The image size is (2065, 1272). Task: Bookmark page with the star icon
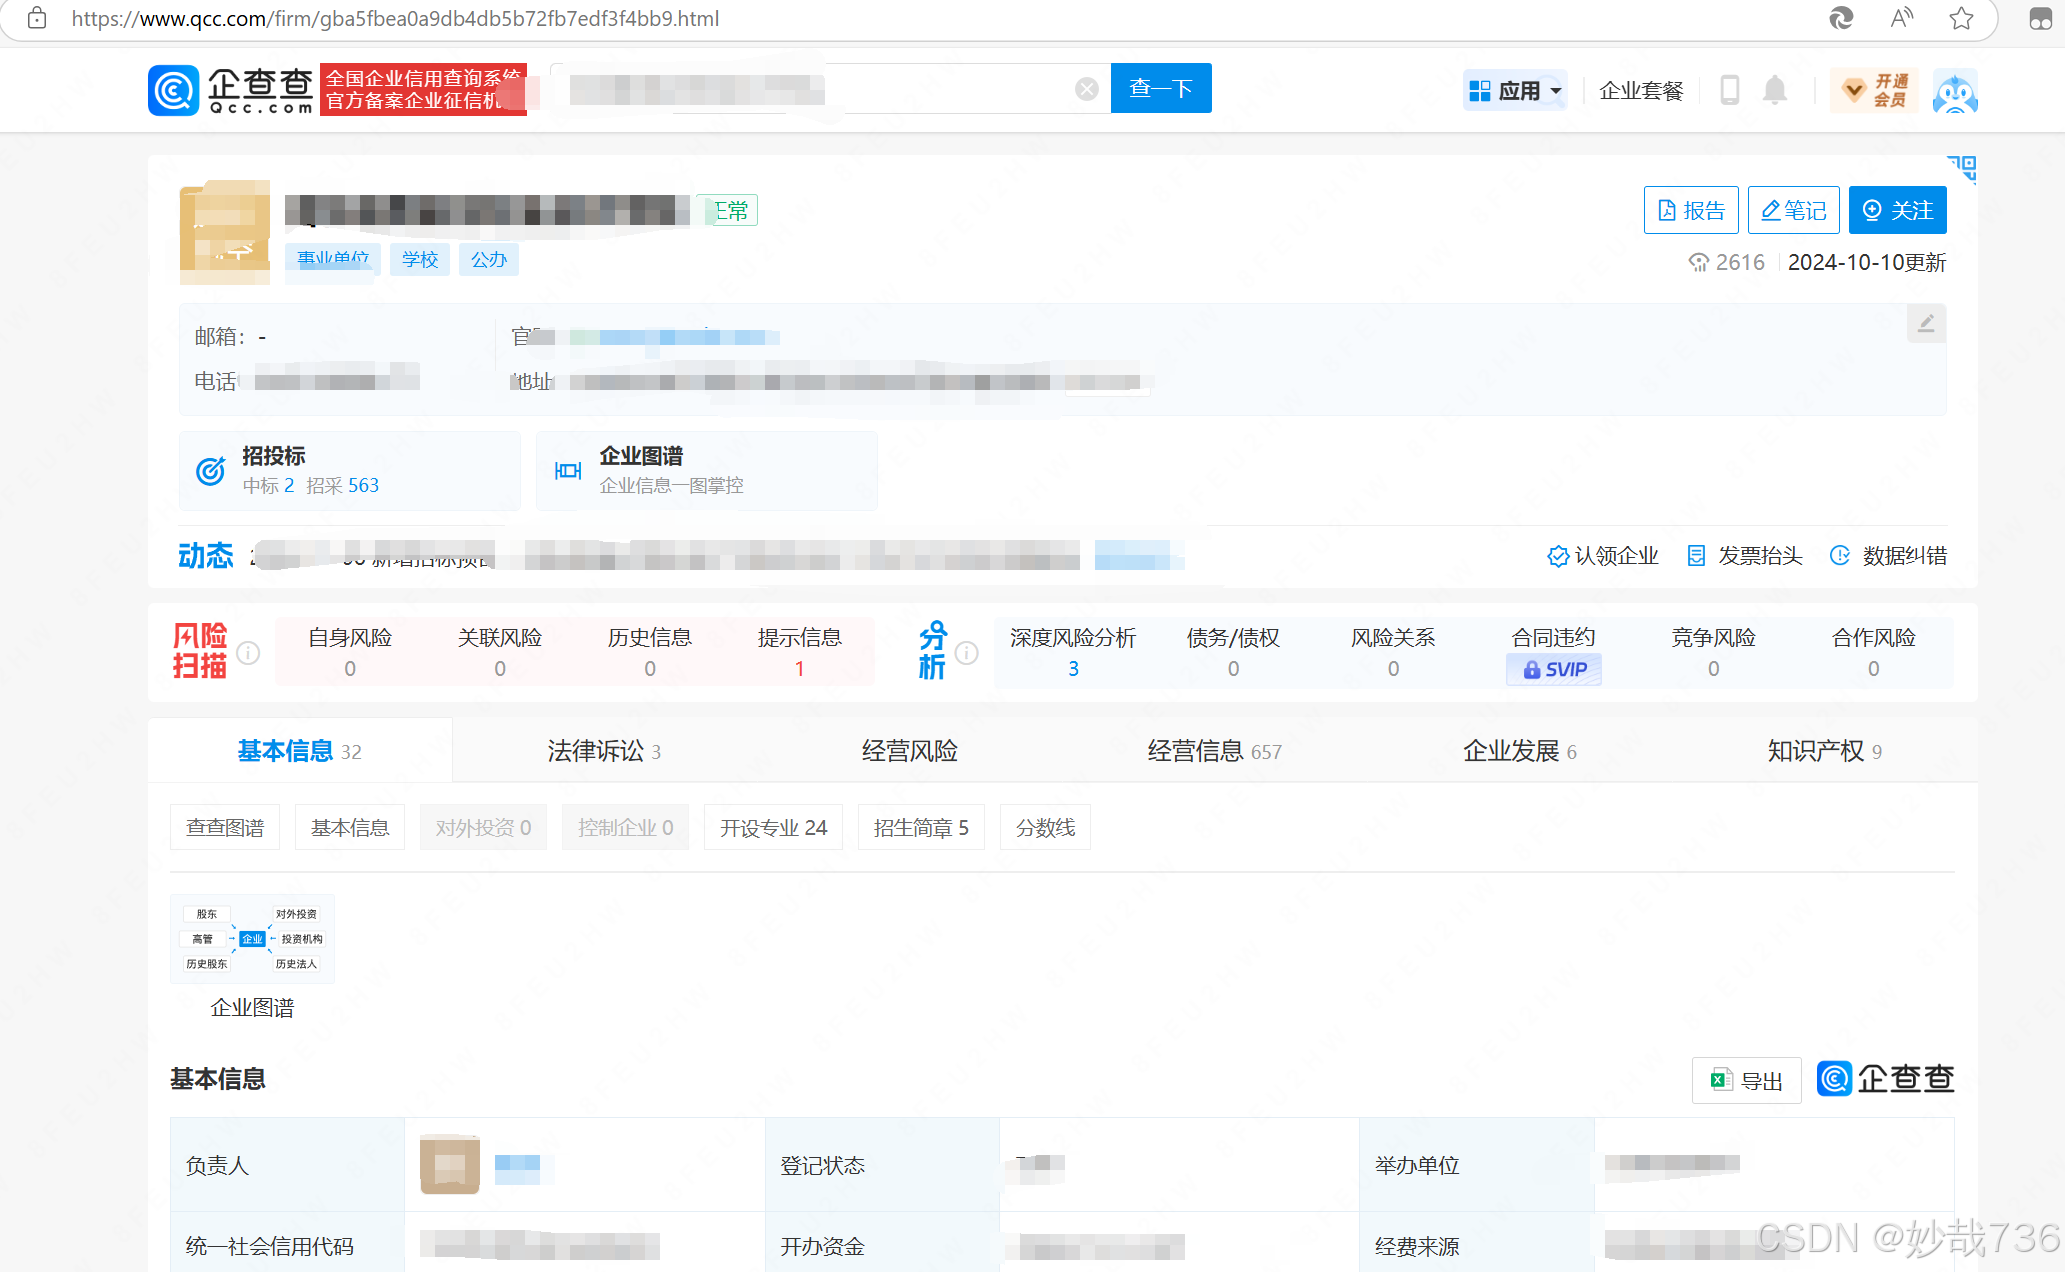point(1961,18)
